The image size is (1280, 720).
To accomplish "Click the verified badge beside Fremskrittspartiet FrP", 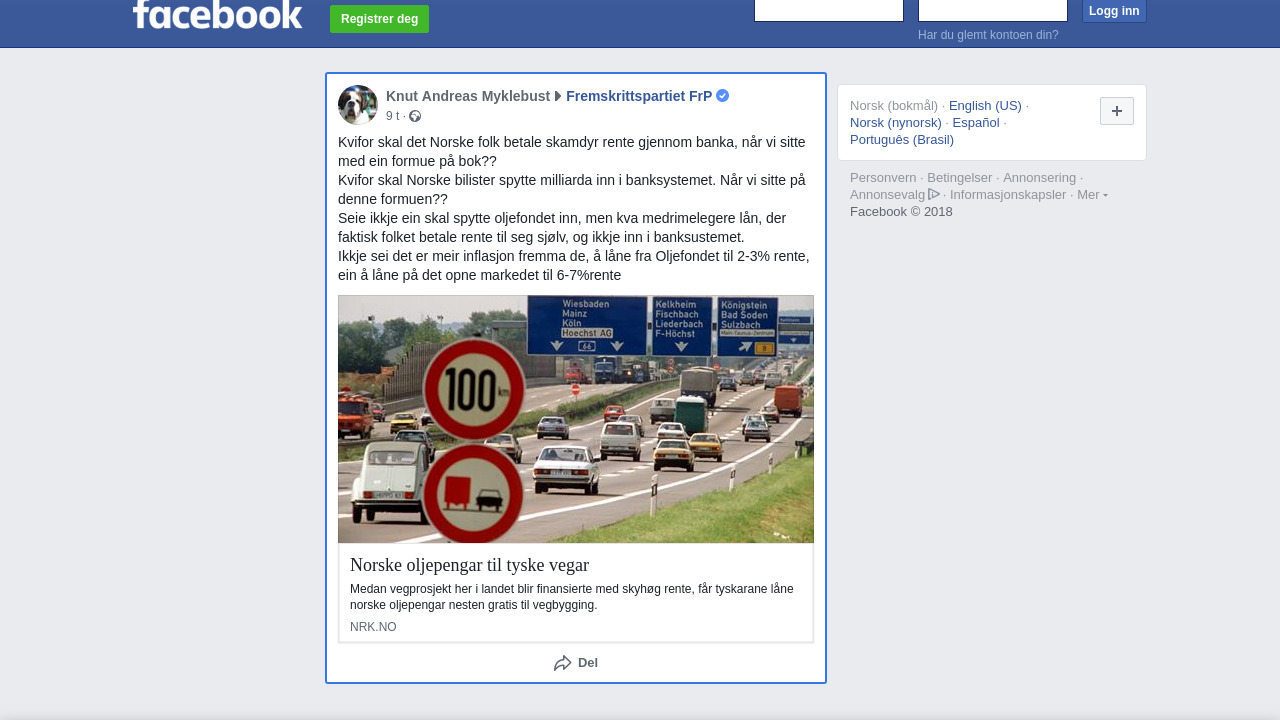I will pyautogui.click(x=722, y=96).
